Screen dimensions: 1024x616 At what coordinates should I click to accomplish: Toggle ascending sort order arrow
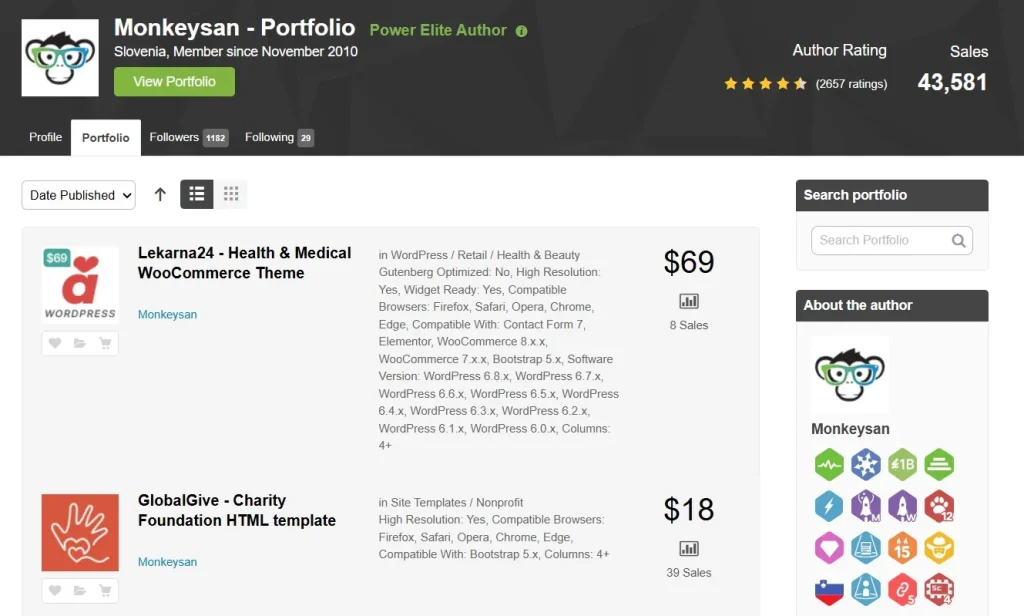click(160, 194)
